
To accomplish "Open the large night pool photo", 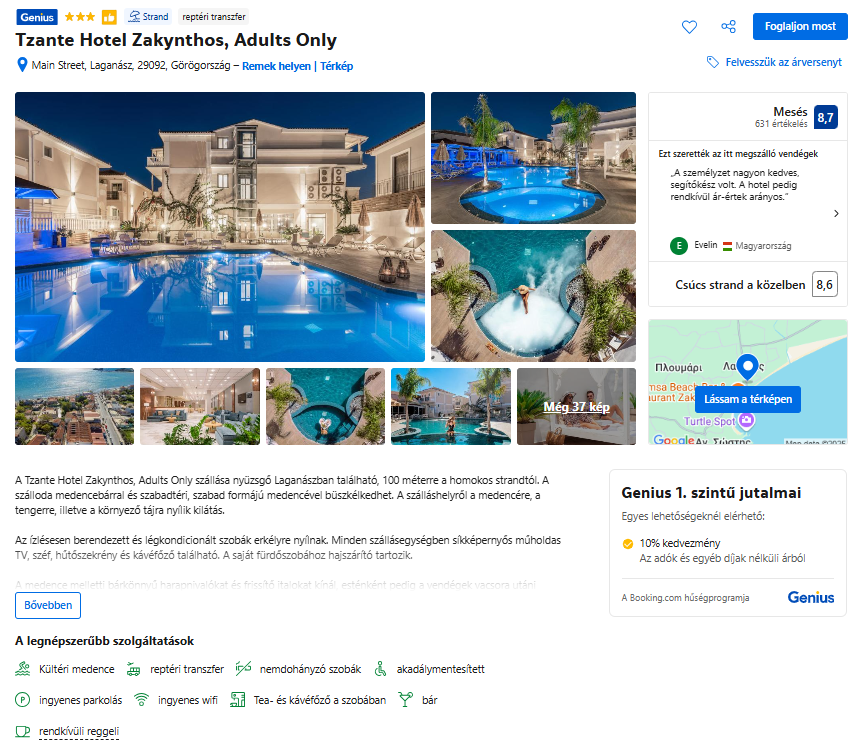I will tap(220, 226).
